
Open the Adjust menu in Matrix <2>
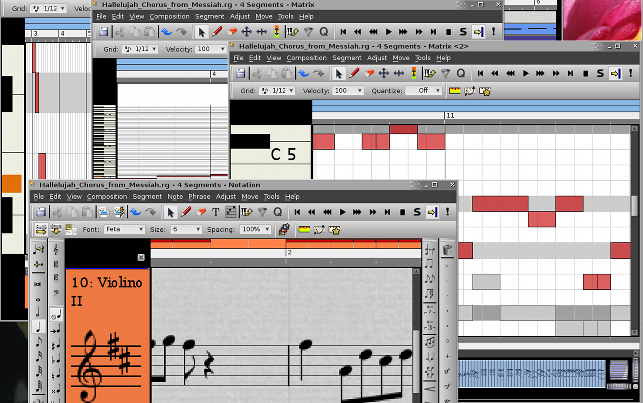[x=377, y=58]
